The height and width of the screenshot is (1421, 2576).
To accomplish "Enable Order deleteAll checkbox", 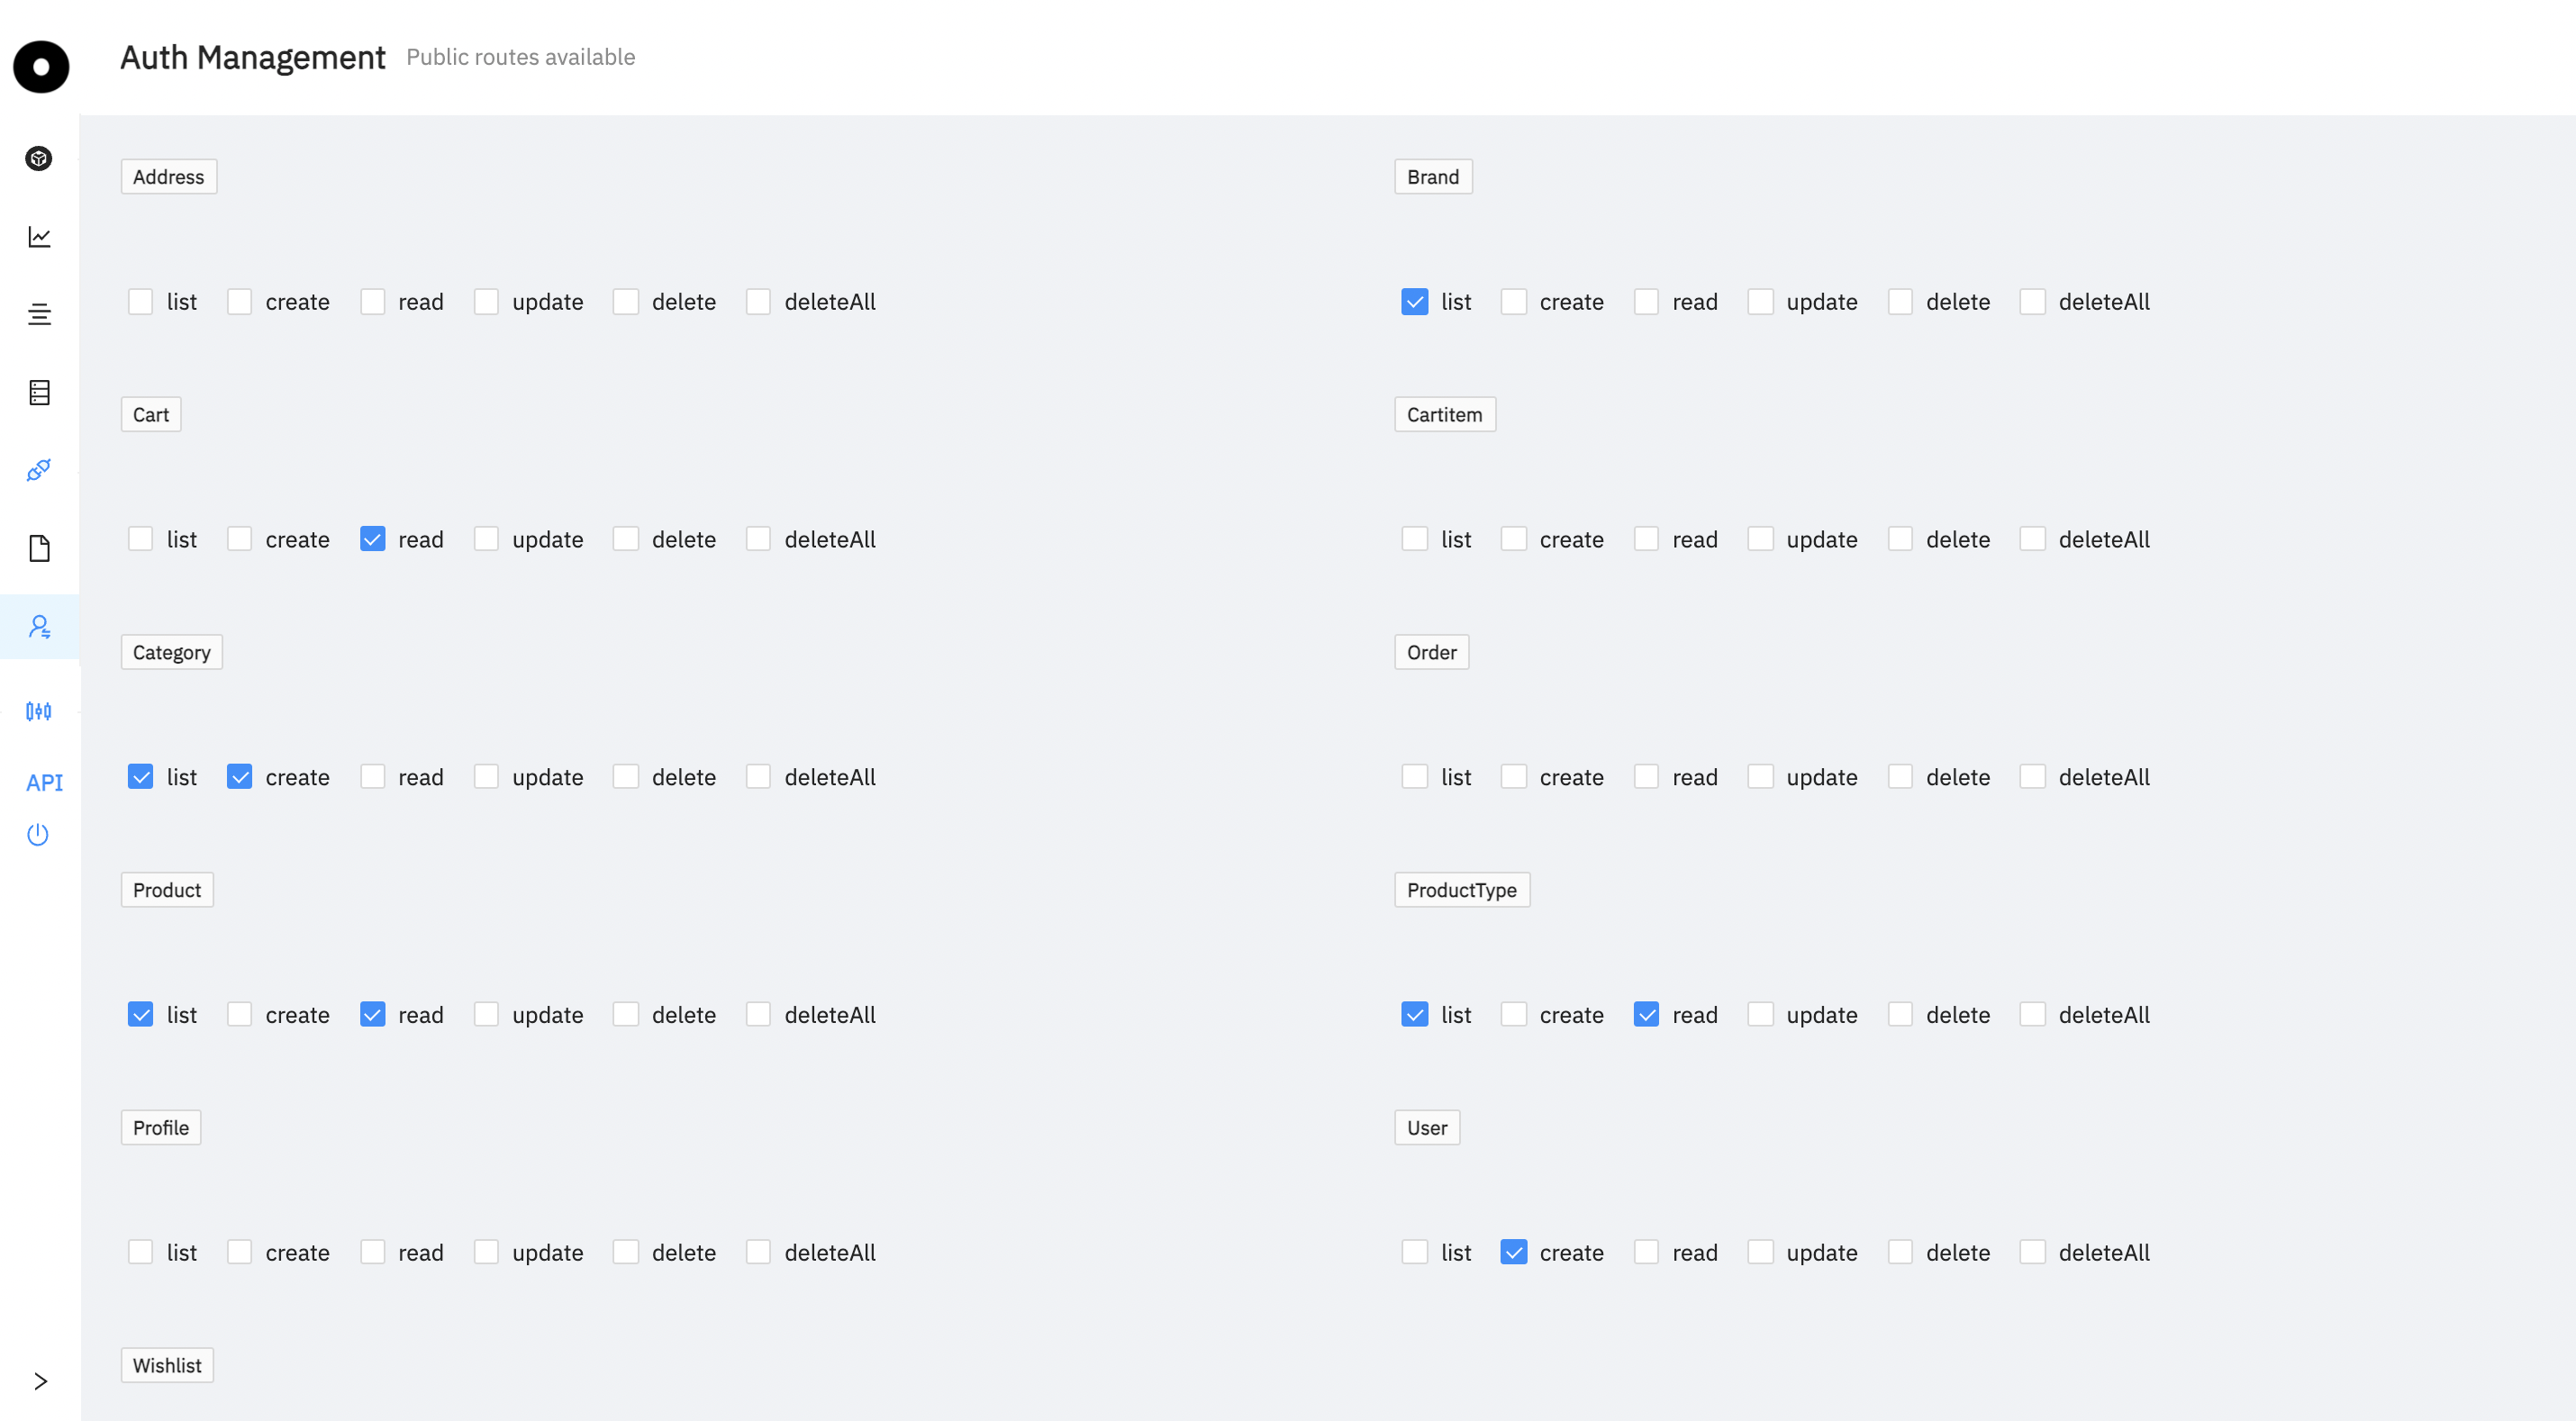I will [2033, 777].
